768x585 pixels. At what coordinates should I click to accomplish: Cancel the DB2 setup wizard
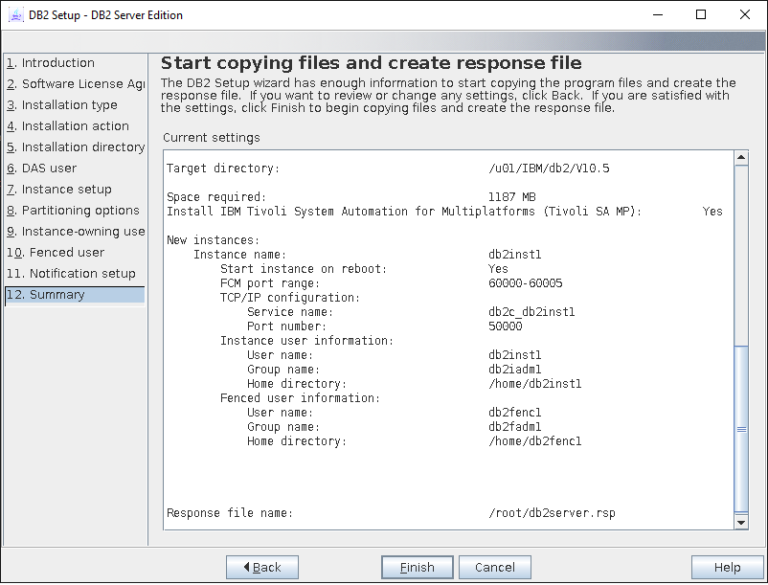pos(495,567)
